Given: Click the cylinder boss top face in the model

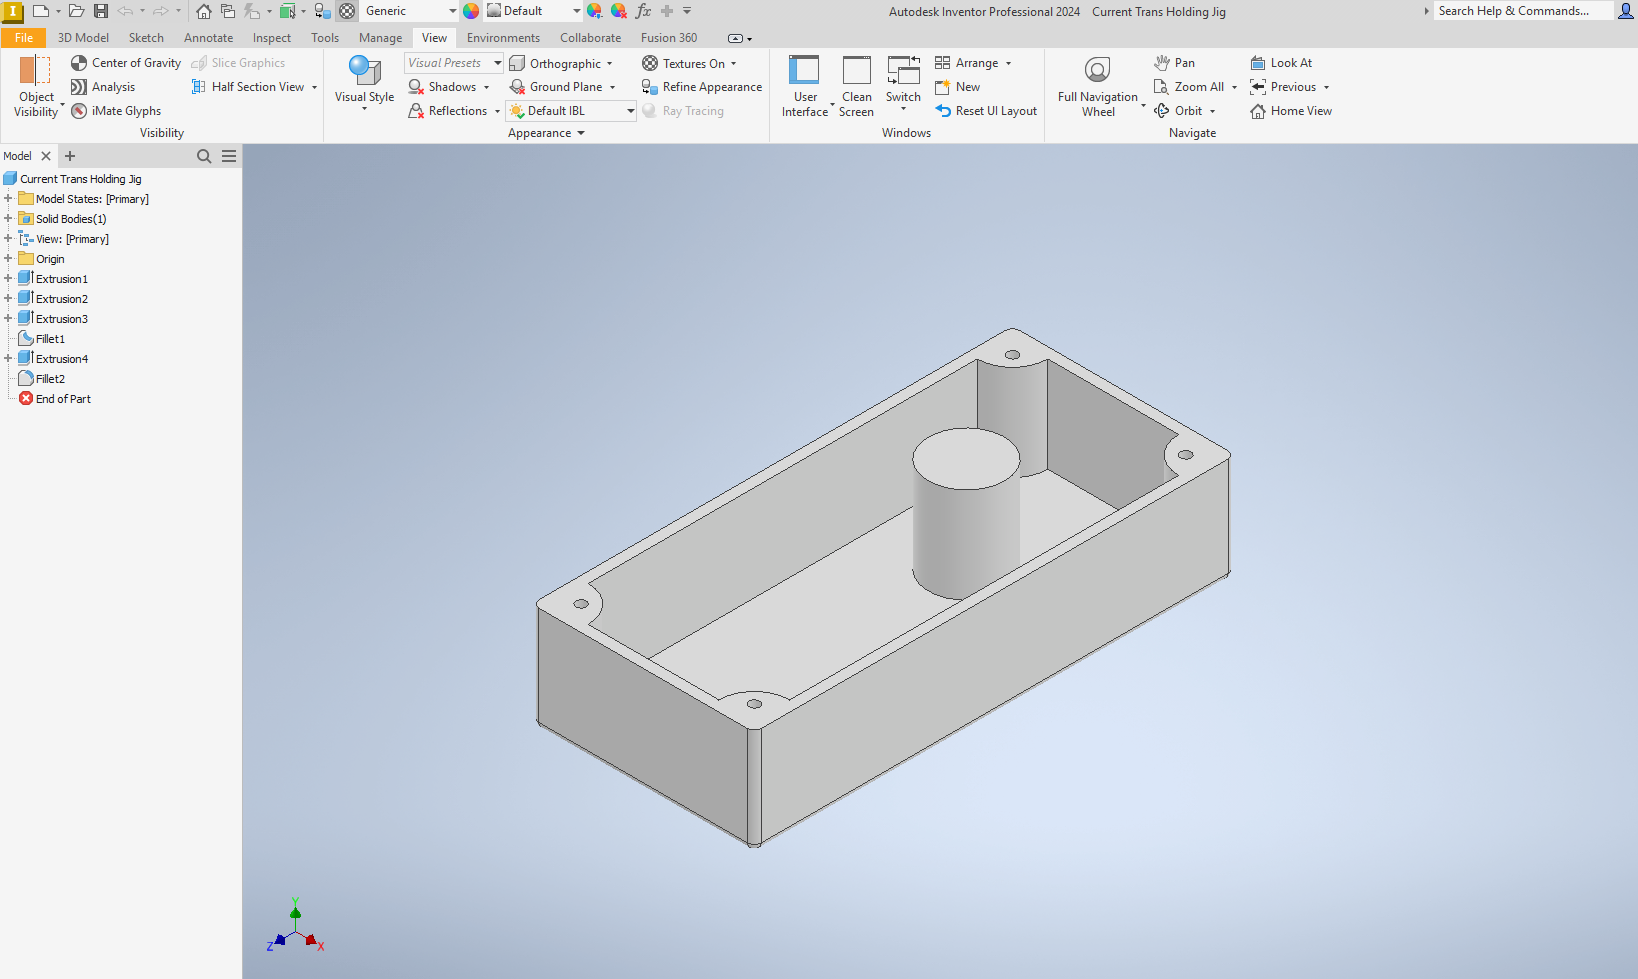Looking at the screenshot, I should point(966,459).
